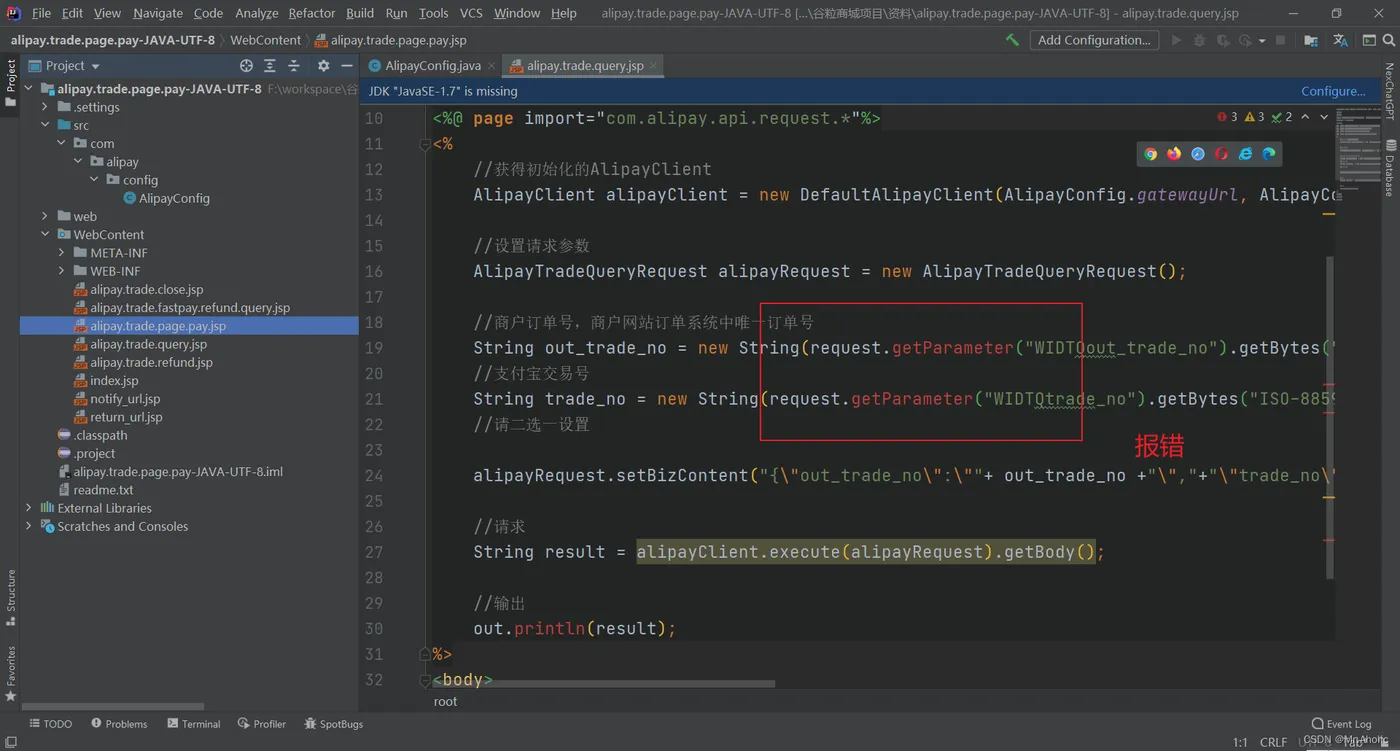Image resolution: width=1400 pixels, height=751 pixels.
Task: Click the Stop square icon
Action: [1280, 40]
